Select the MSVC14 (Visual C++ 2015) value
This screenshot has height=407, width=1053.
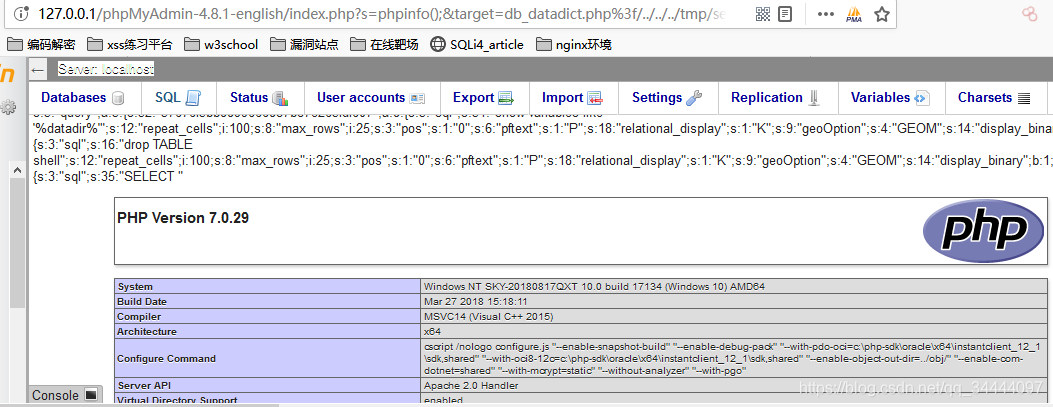(x=488, y=316)
